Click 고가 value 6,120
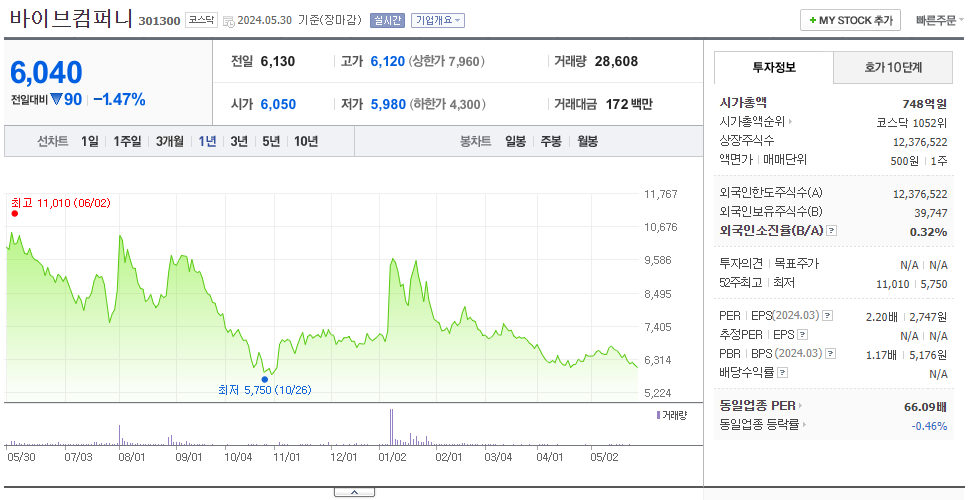The image size is (968, 500). [x=388, y=62]
